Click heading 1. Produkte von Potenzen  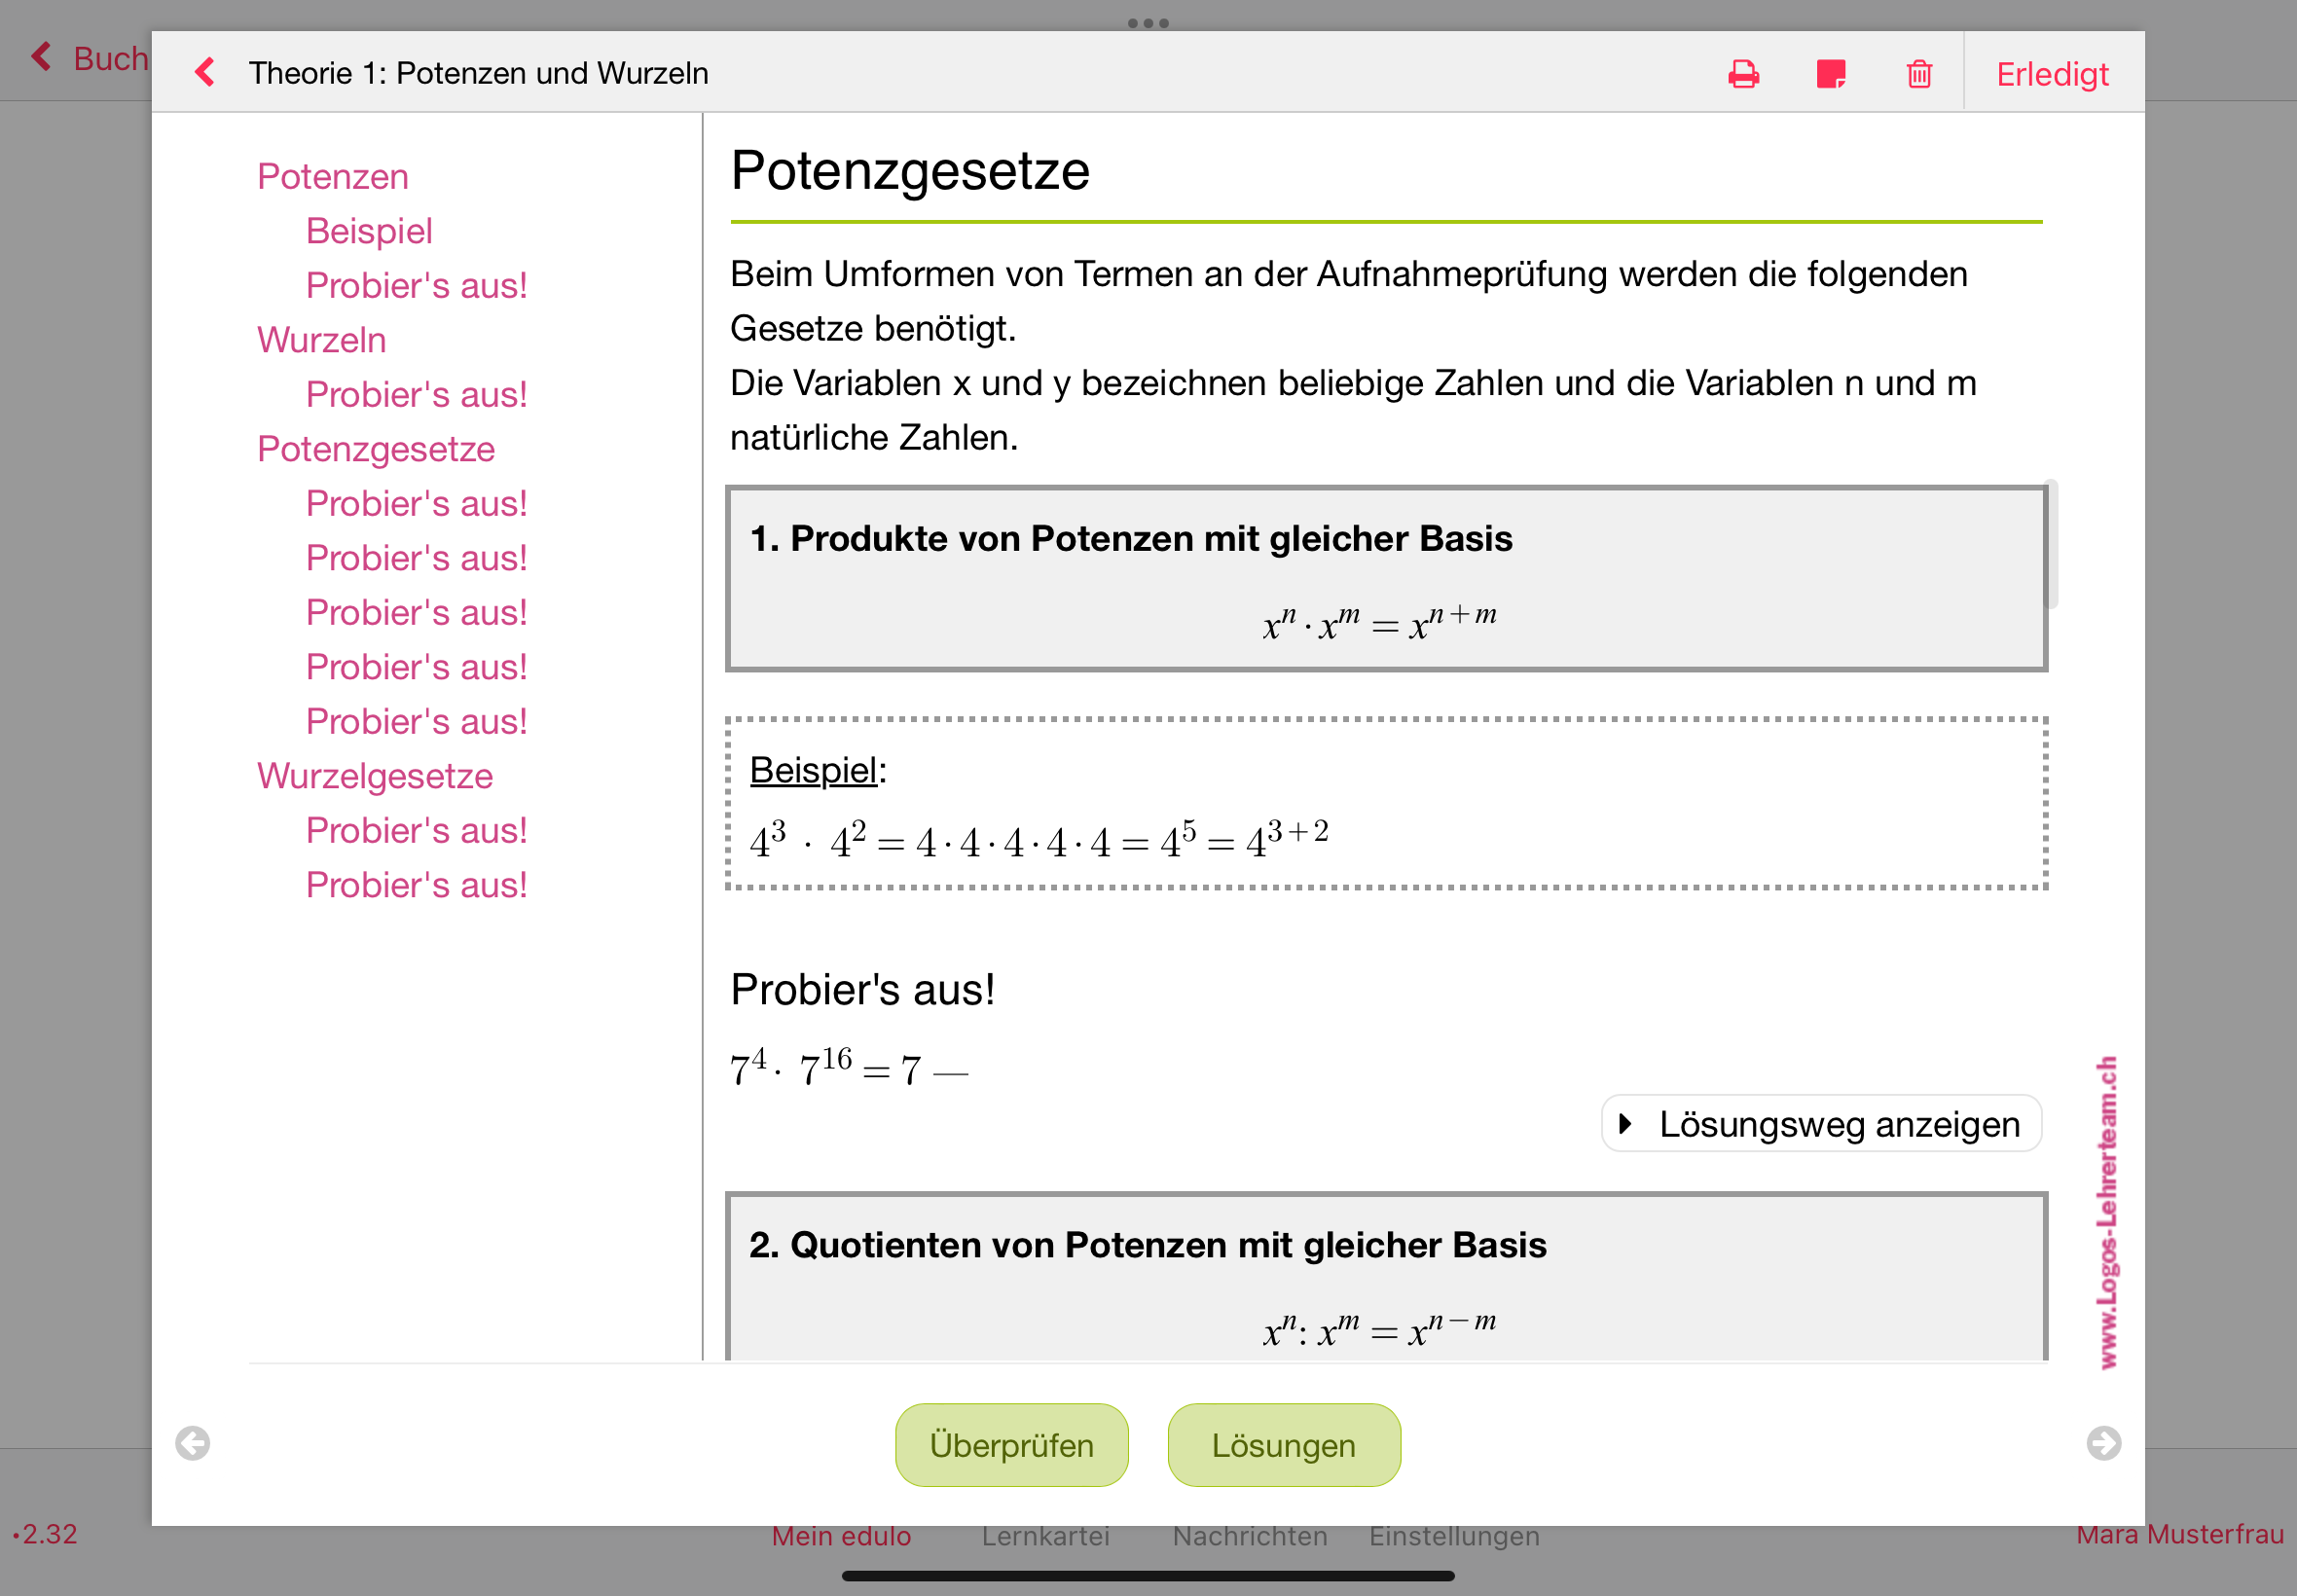pos(1131,538)
